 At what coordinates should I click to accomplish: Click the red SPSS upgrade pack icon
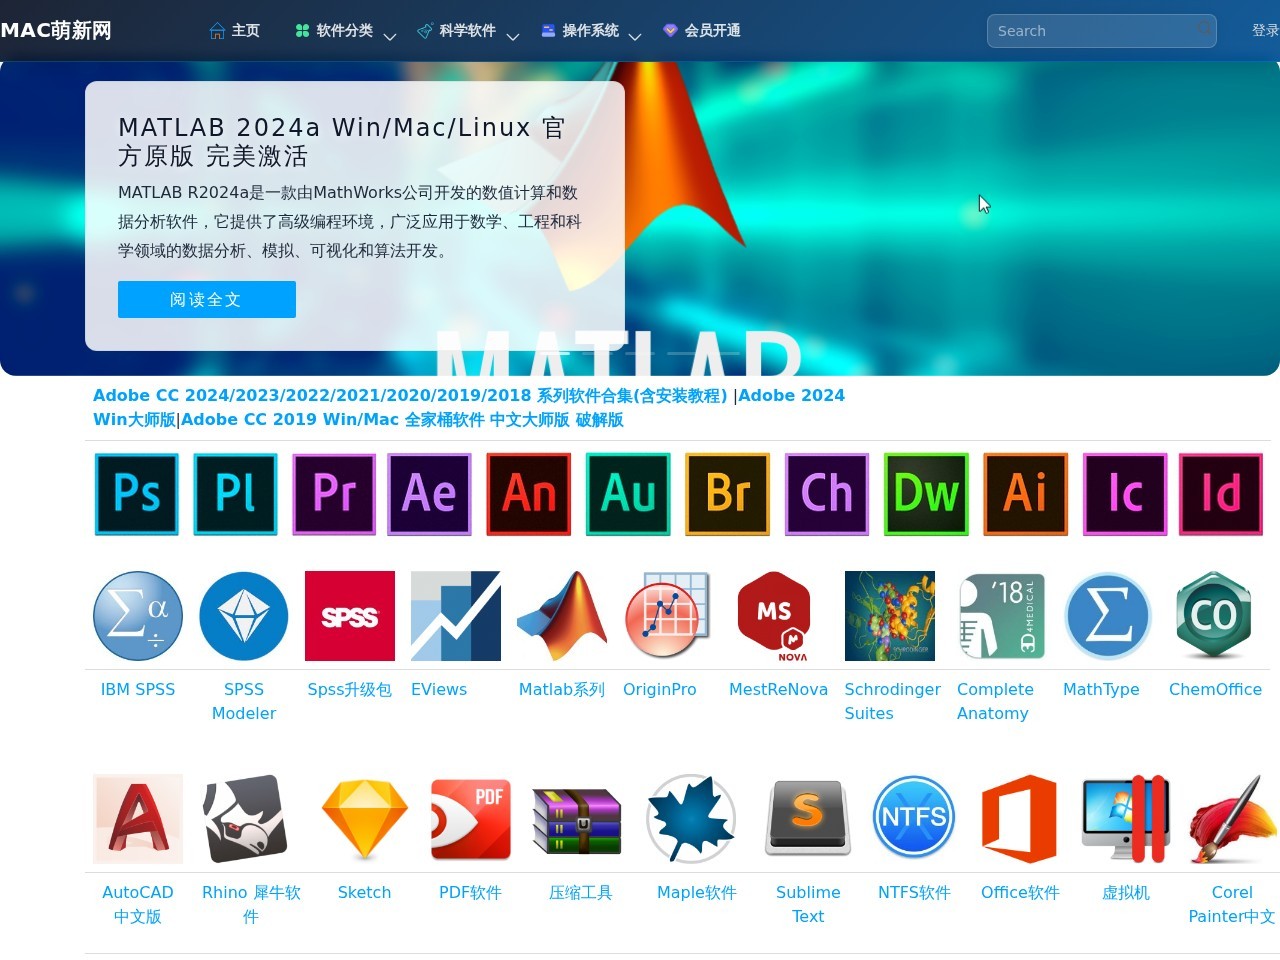tap(350, 616)
